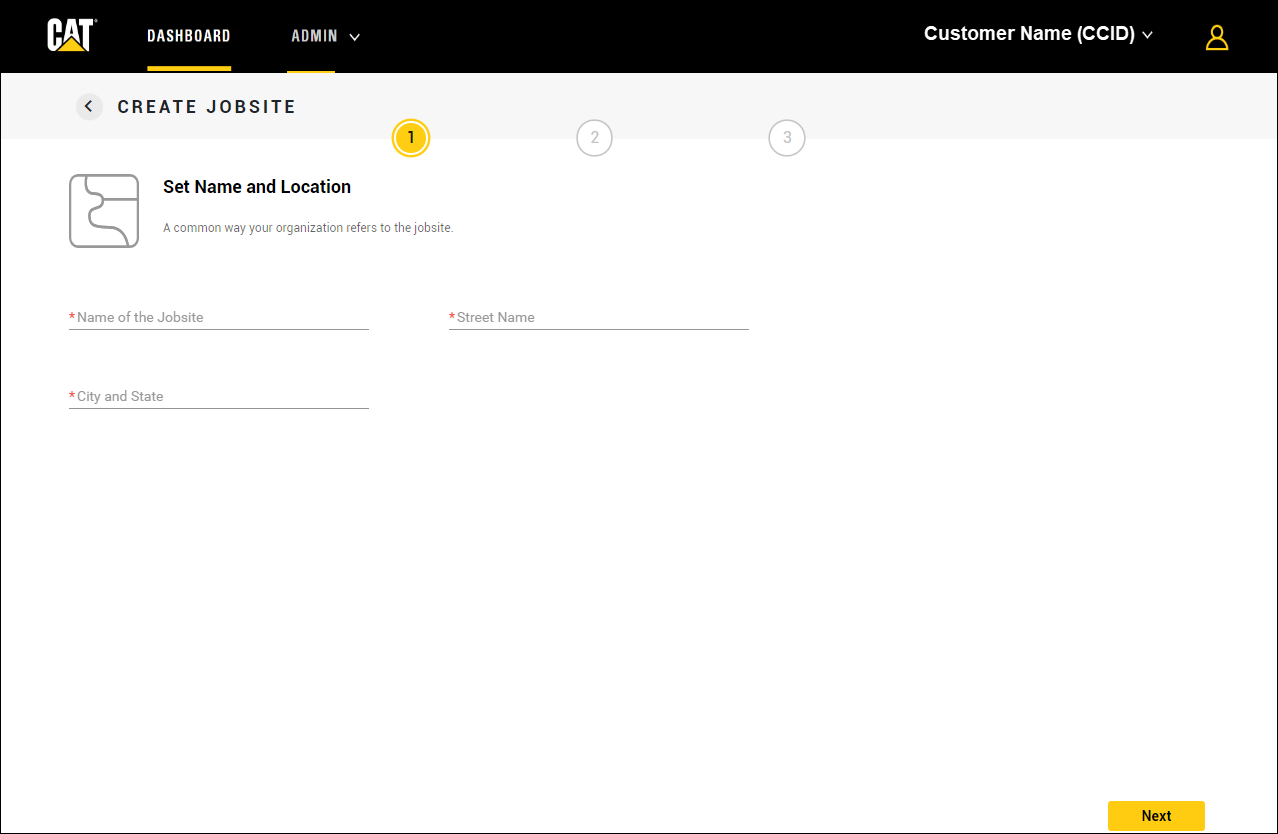Image resolution: width=1278 pixels, height=834 pixels.
Task: Open the Customer Name (CCID) dropdown
Action: tap(1028, 34)
